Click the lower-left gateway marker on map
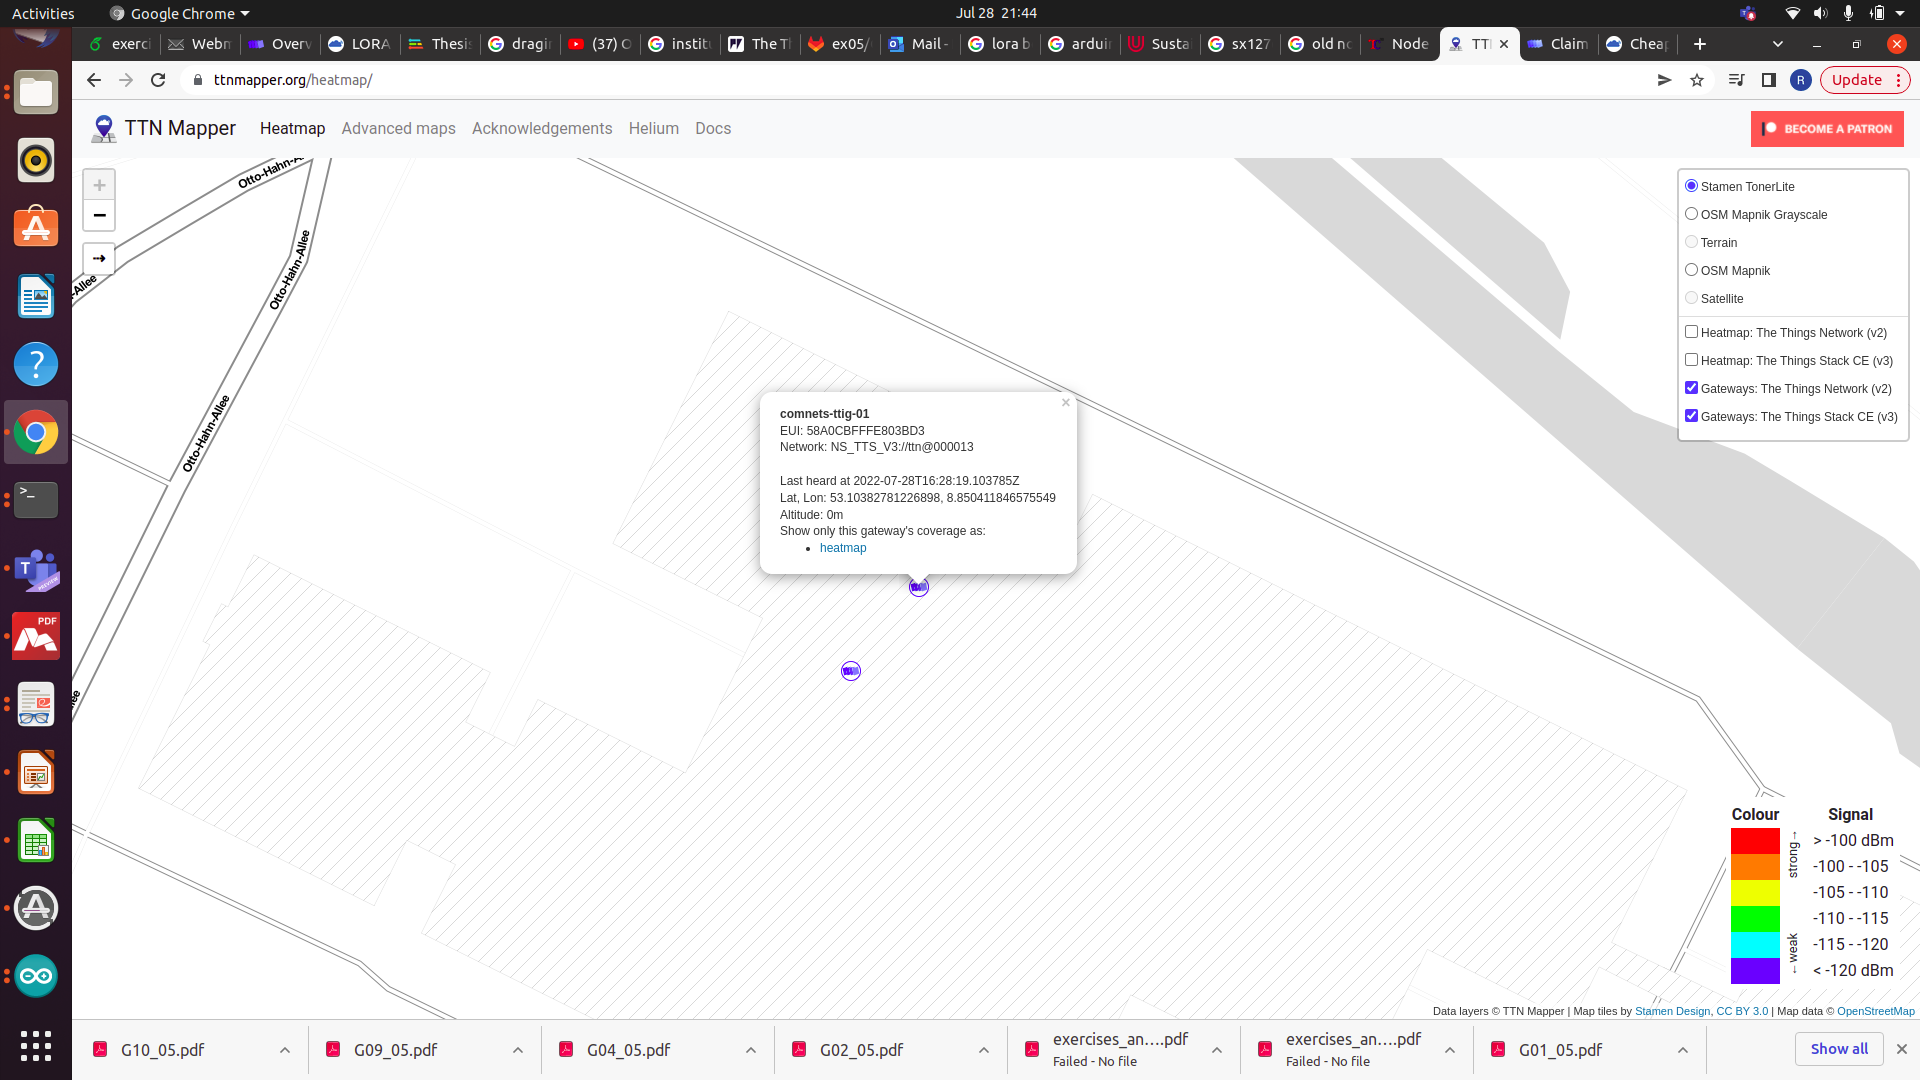This screenshot has width=1920, height=1080. click(x=851, y=671)
